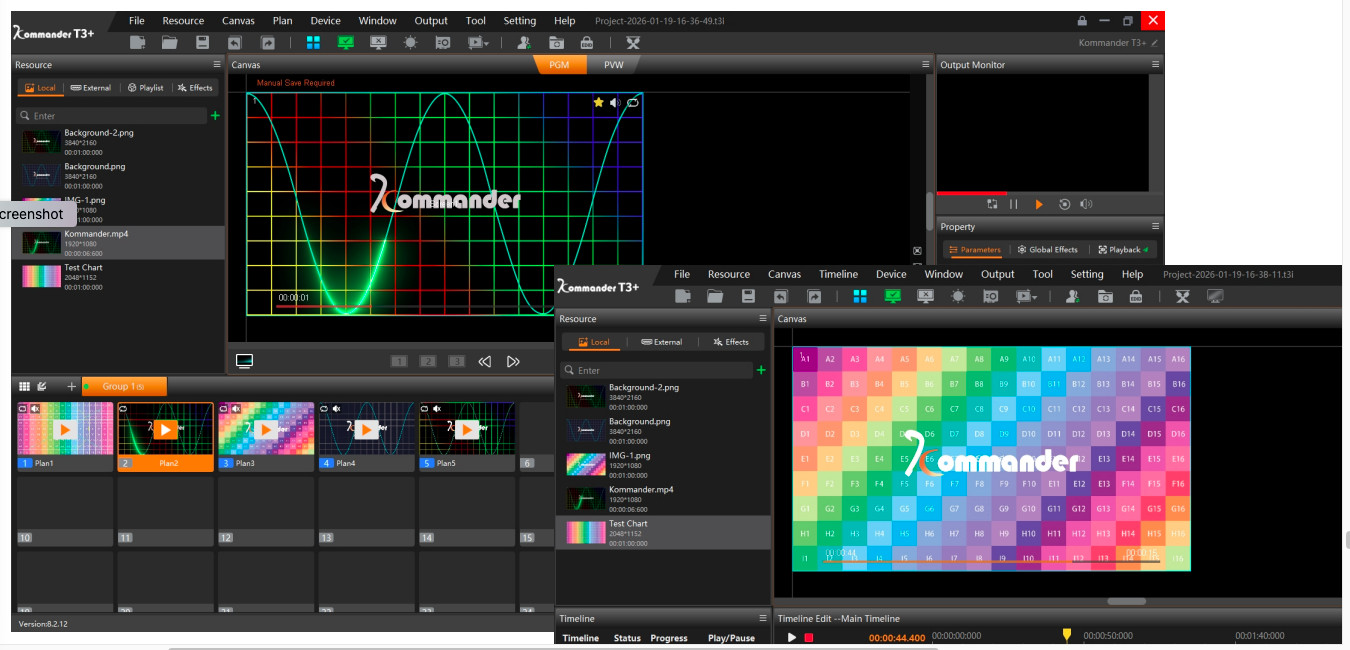The height and width of the screenshot is (650, 1350).
Task: Add a plan group with the plus icon
Action: click(71, 386)
